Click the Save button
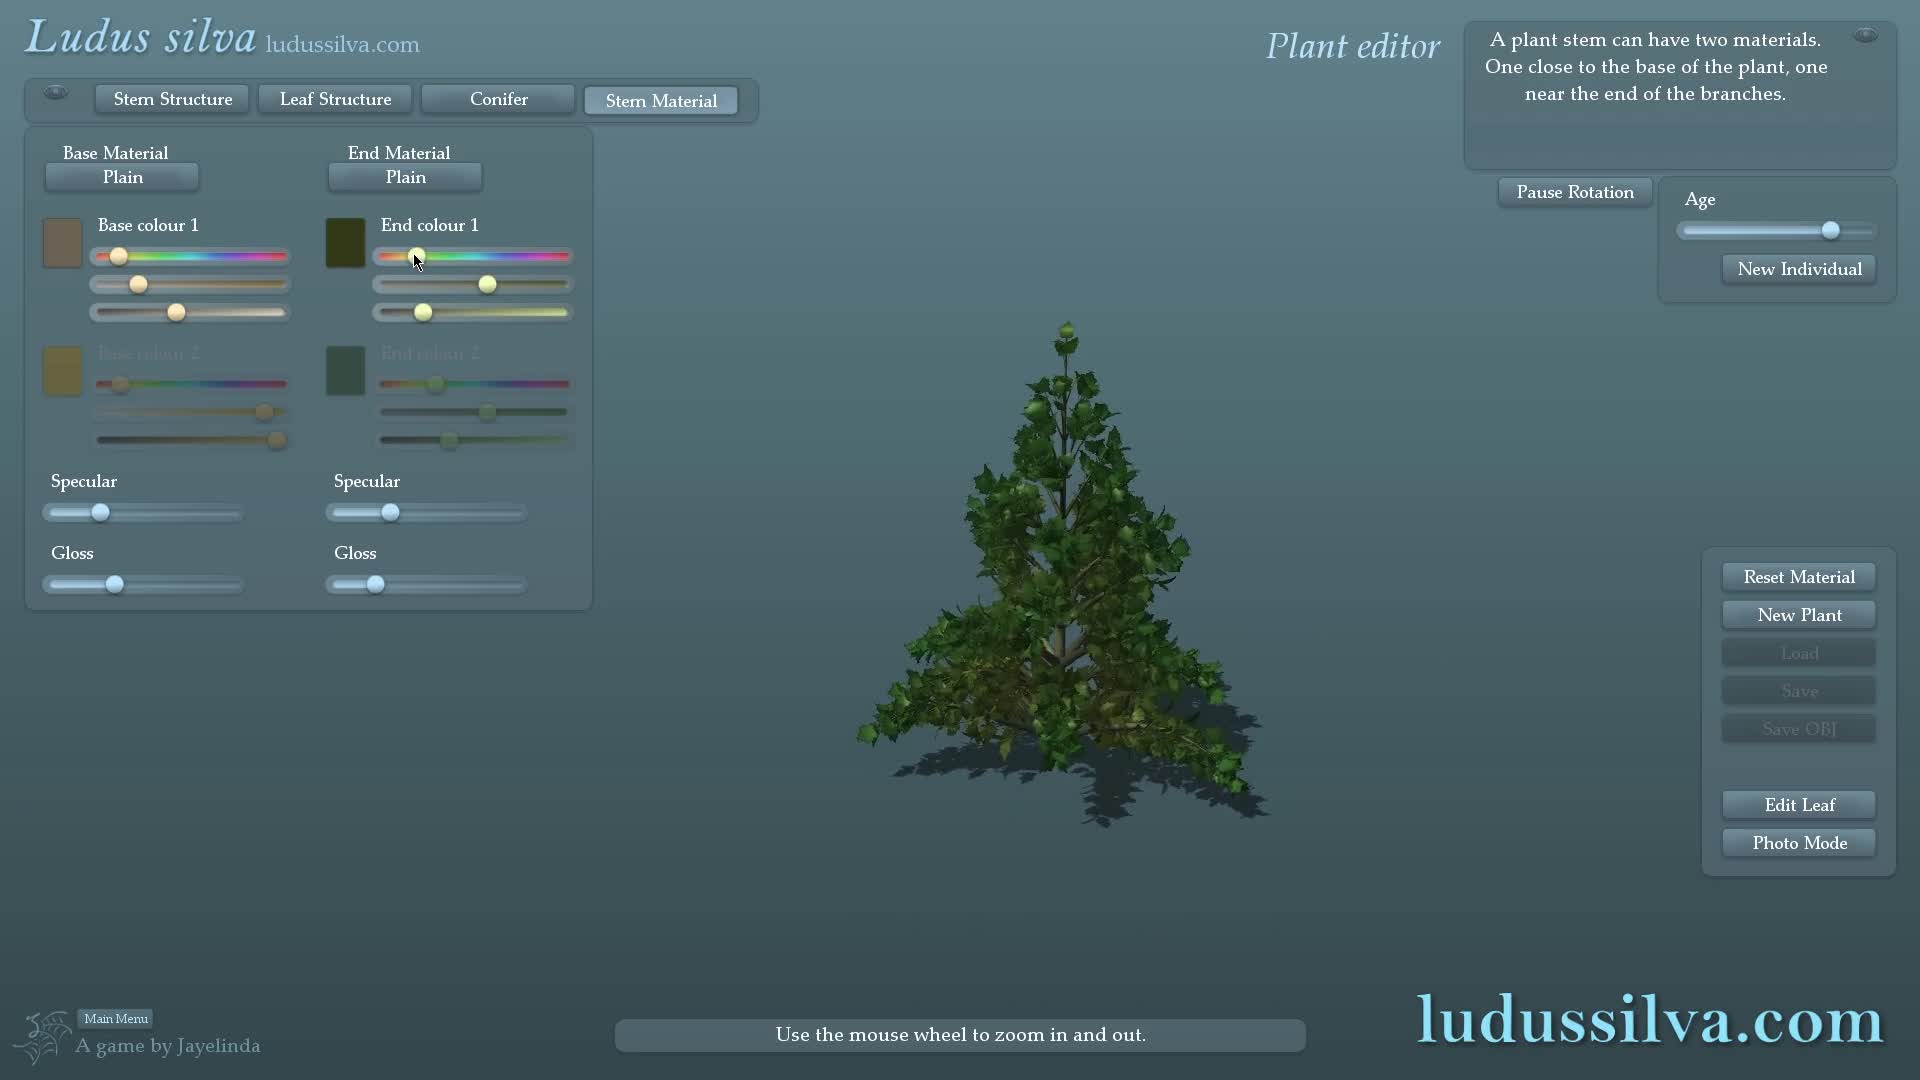The height and width of the screenshot is (1080, 1920). 1799,691
